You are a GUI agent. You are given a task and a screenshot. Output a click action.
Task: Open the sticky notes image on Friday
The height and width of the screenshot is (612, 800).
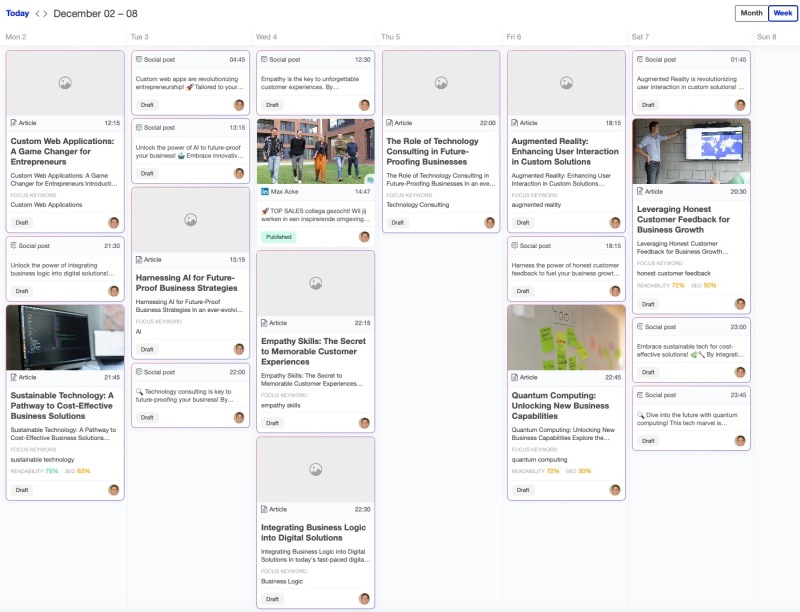[x=566, y=337]
